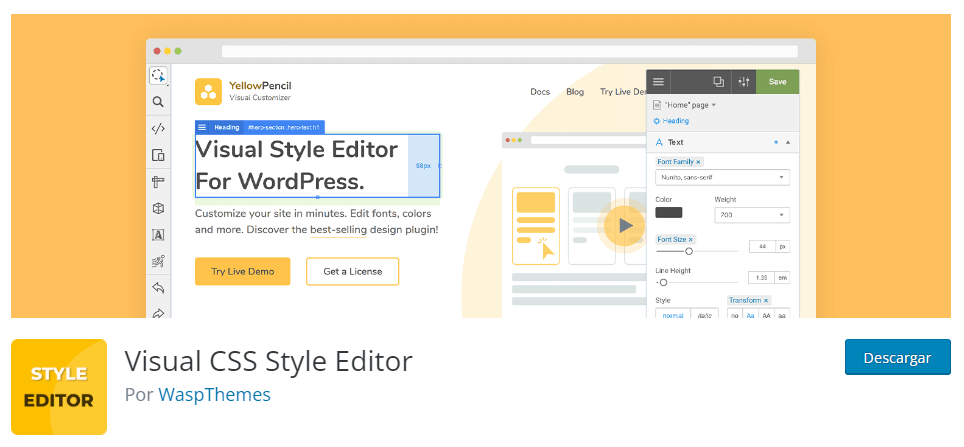Click the Font Size value field 44

(762, 247)
